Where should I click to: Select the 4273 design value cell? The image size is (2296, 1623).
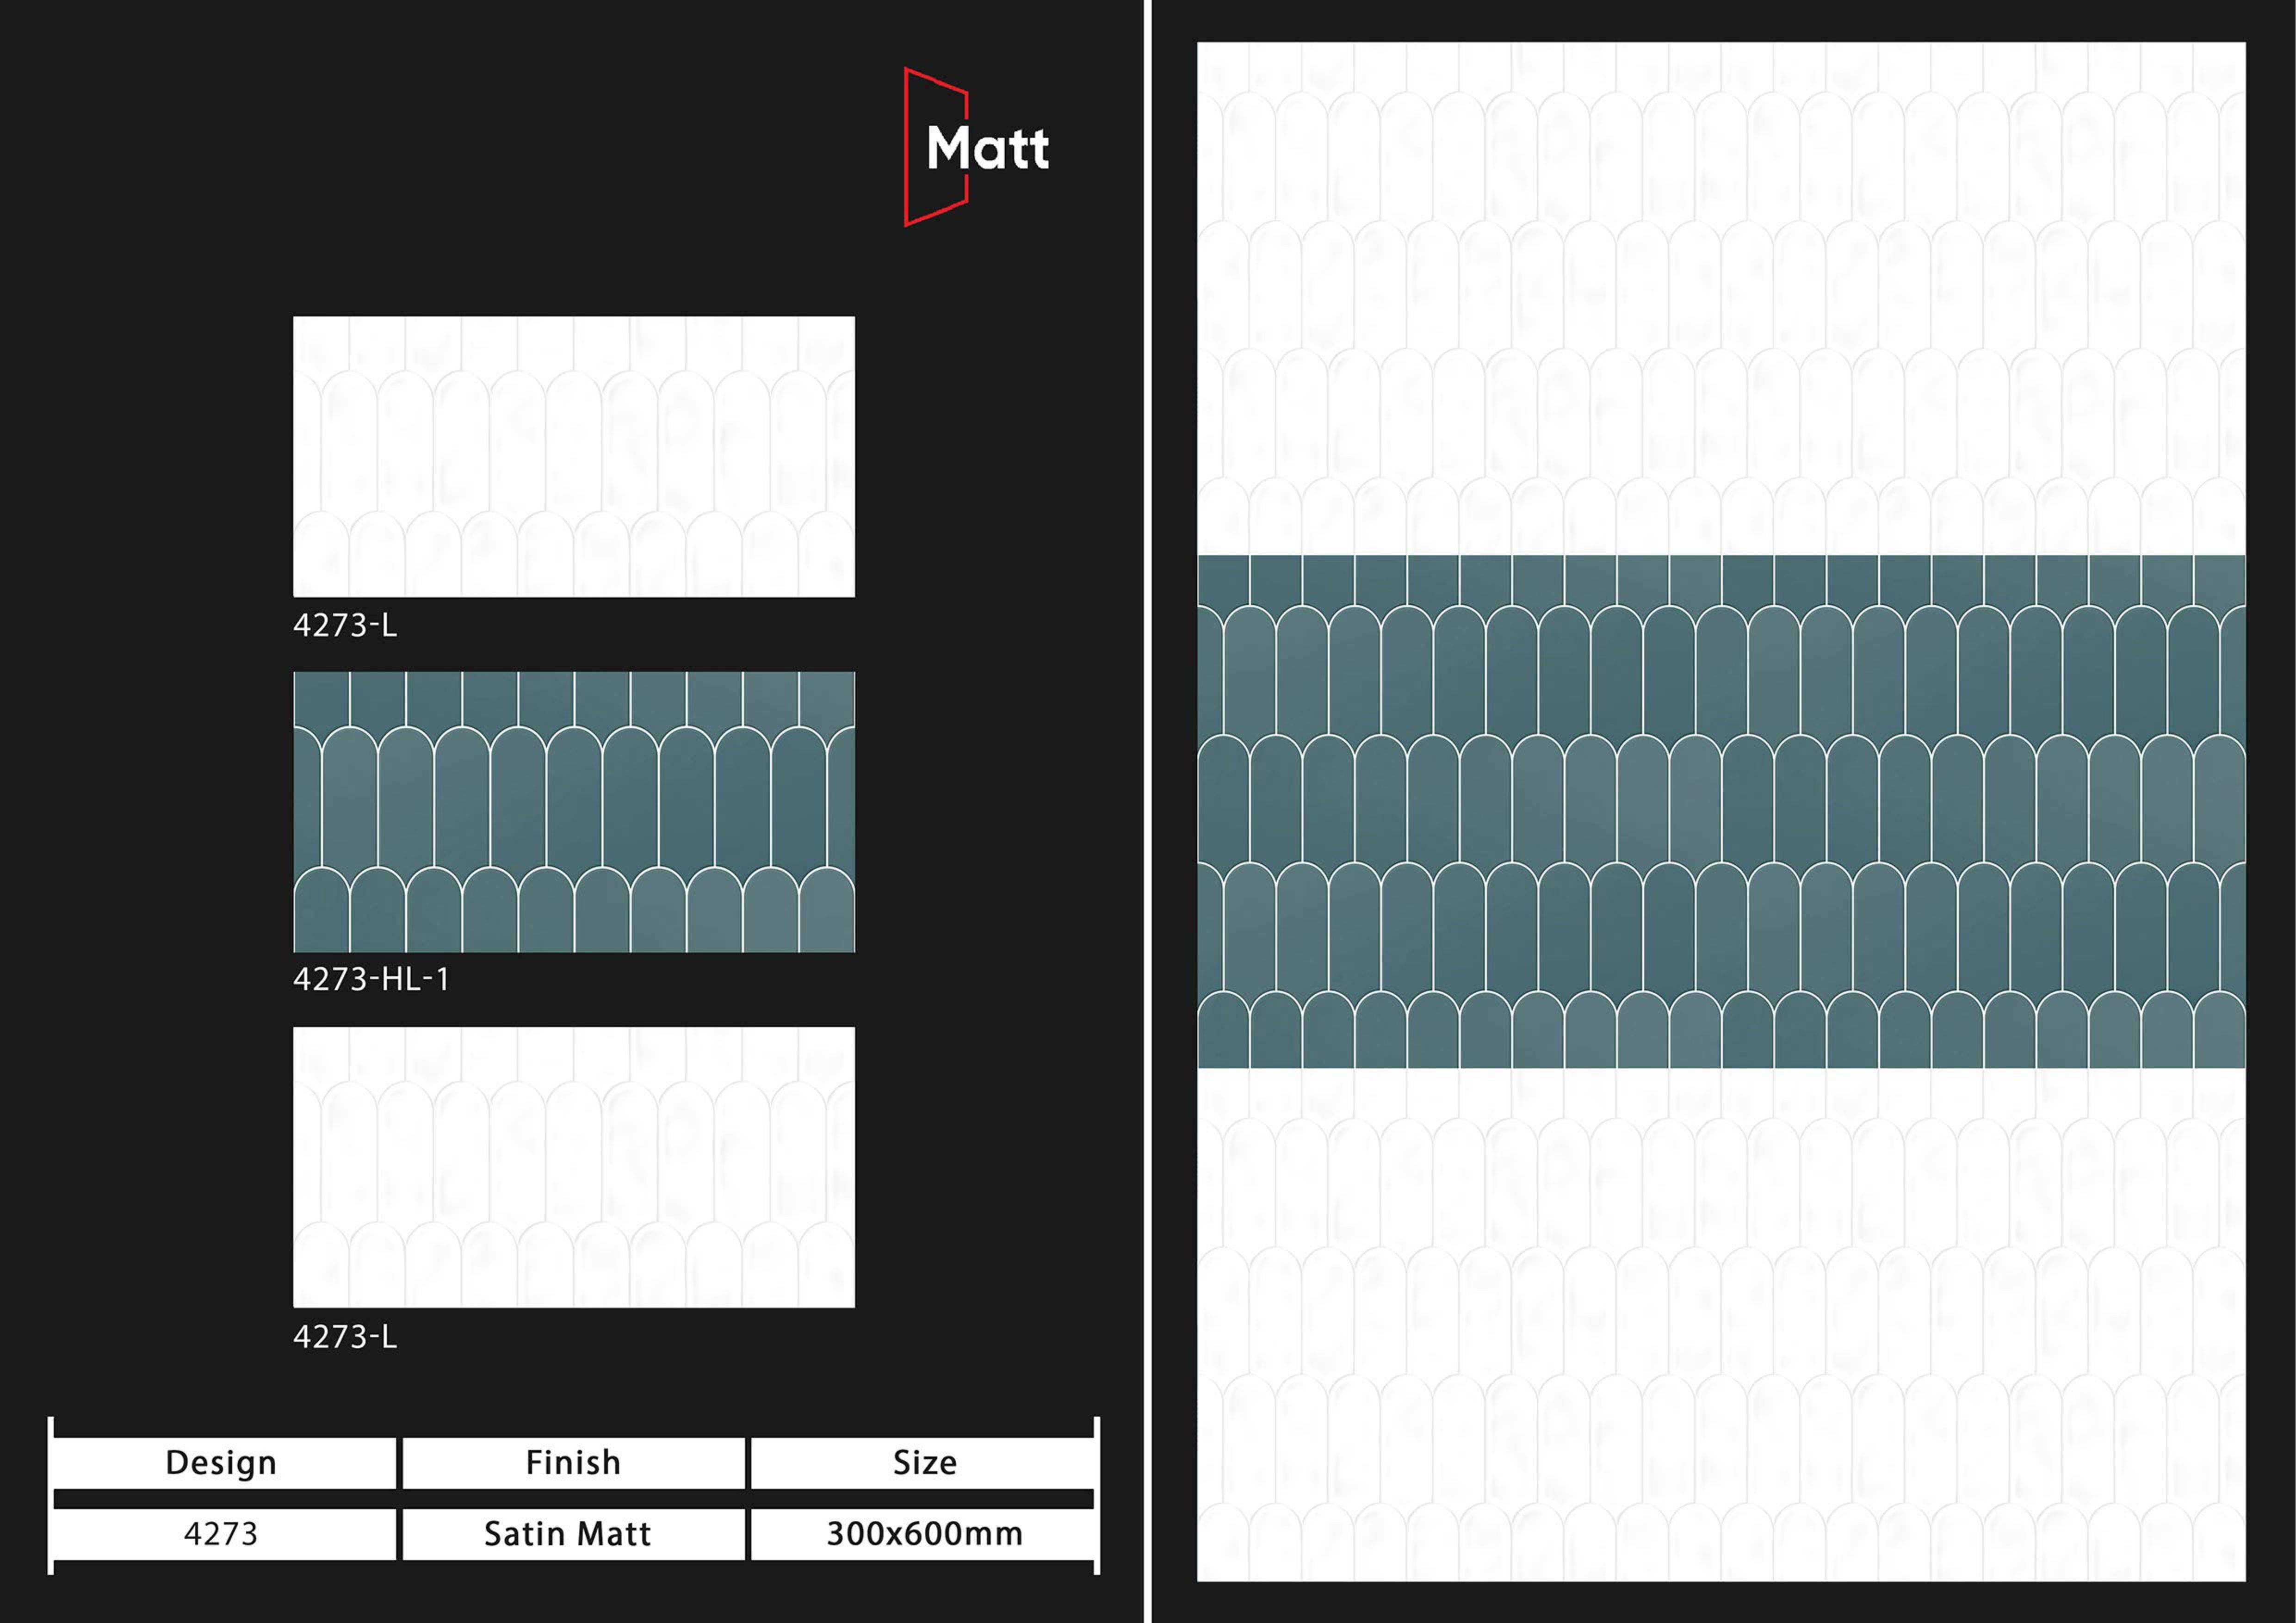tap(222, 1534)
